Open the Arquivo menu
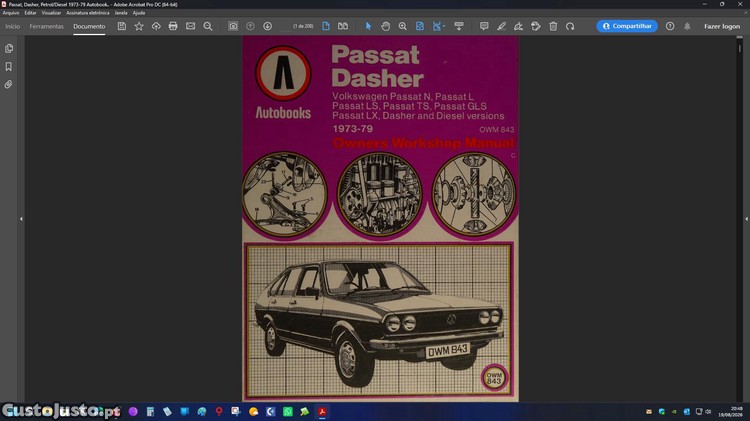This screenshot has width=750, height=421. point(11,13)
